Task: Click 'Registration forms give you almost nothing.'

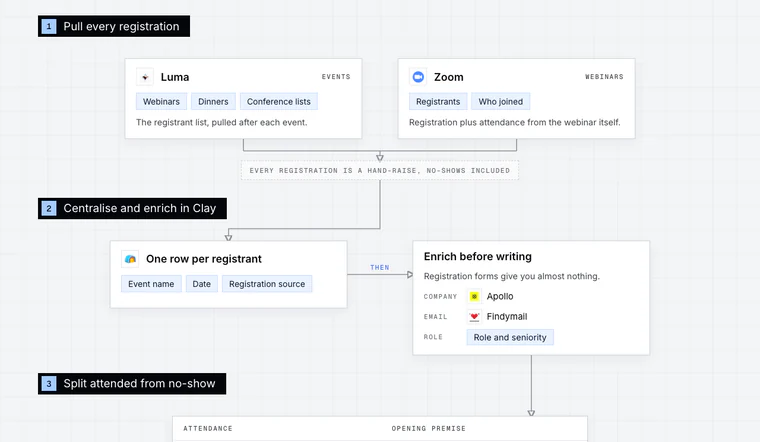Action: (511, 276)
